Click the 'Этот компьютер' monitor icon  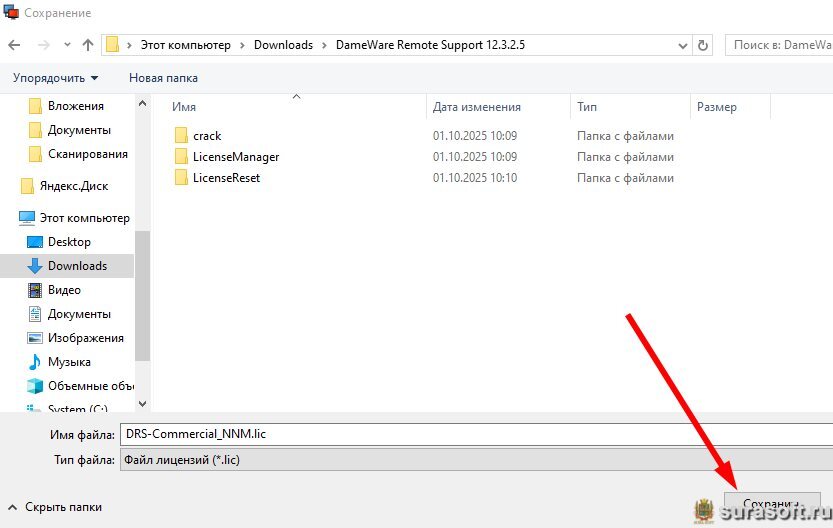pos(27,218)
